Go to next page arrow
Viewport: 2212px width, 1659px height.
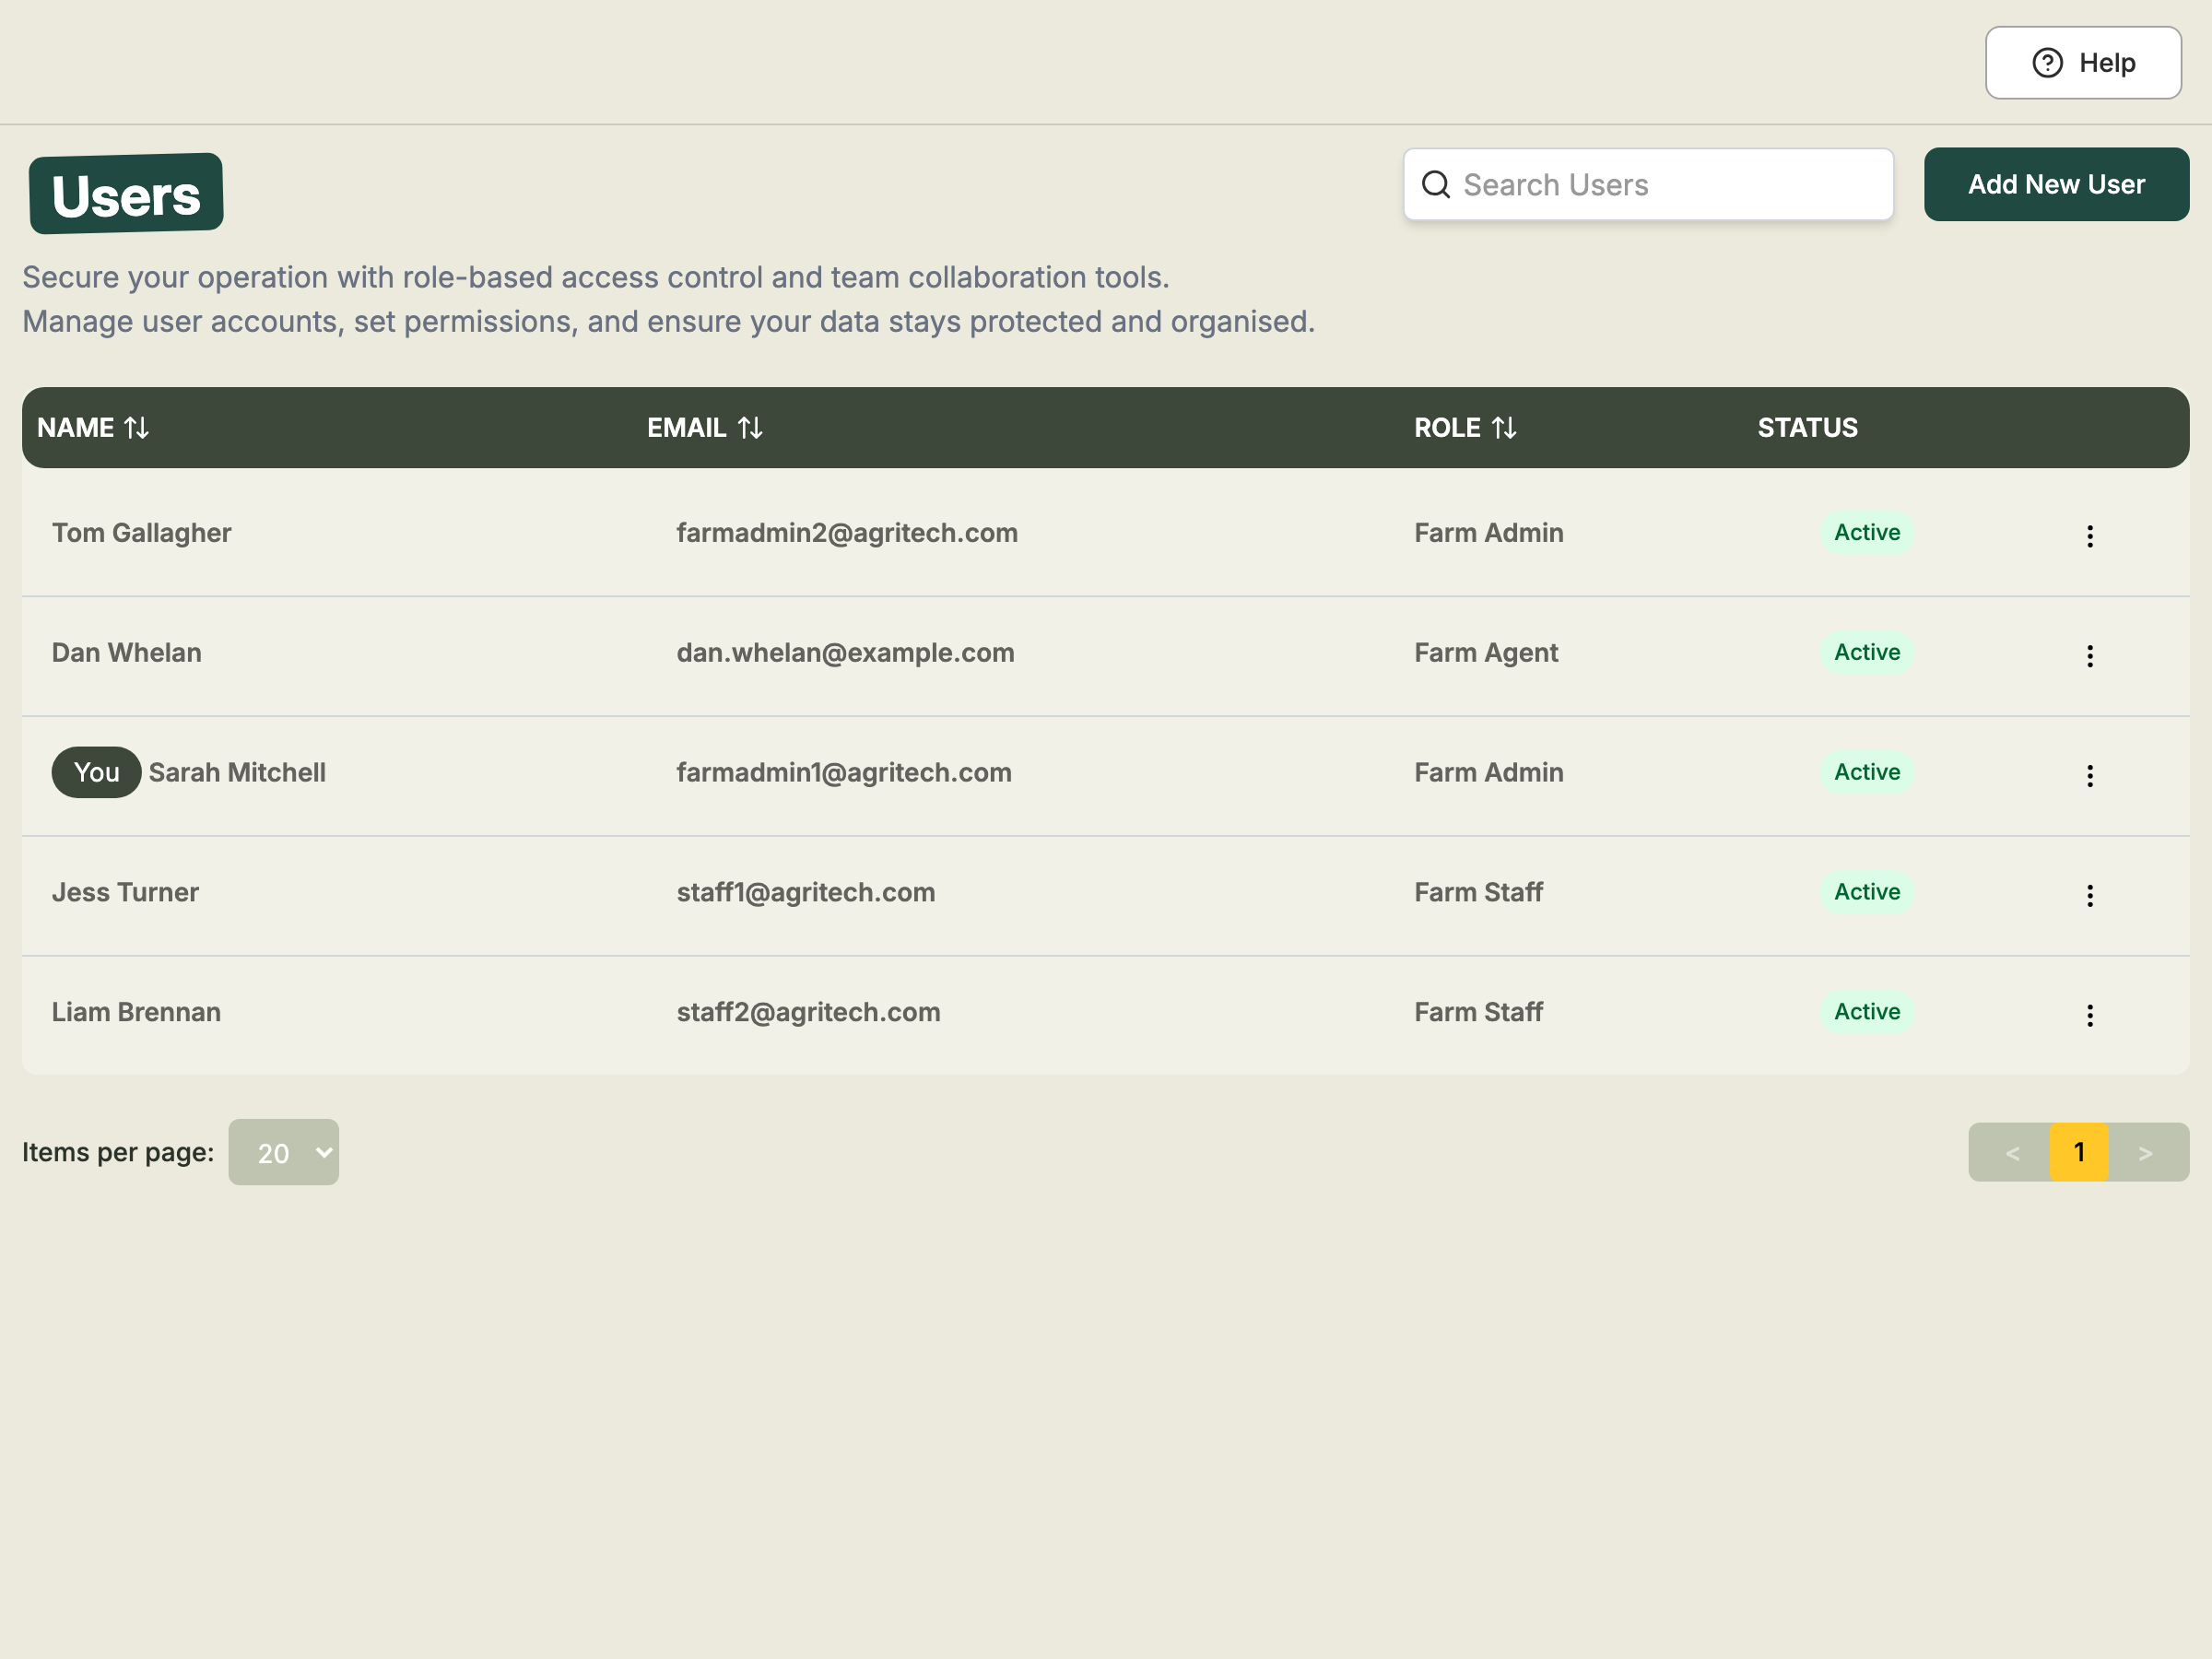pyautogui.click(x=2146, y=1153)
